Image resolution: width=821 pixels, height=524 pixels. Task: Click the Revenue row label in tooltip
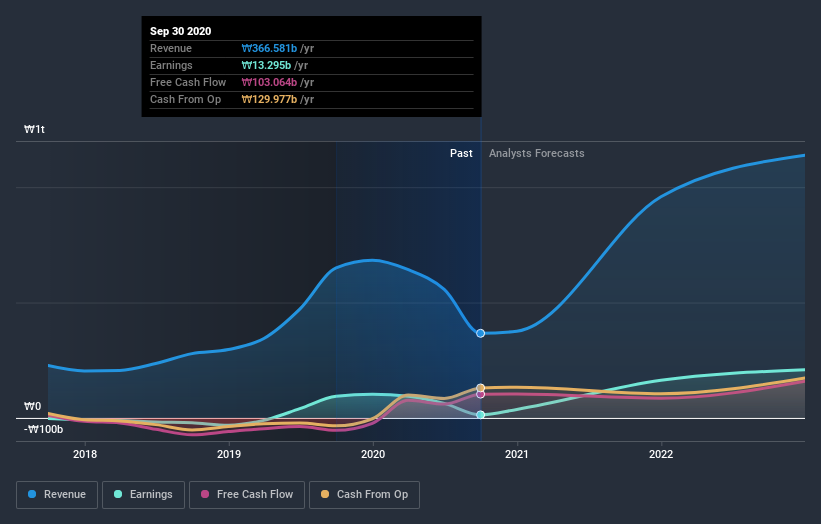pyautogui.click(x=171, y=48)
